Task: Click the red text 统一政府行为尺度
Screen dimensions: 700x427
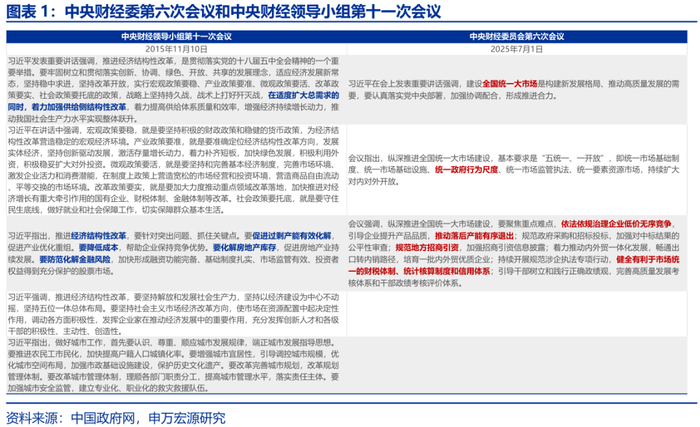Action: pyautogui.click(x=466, y=170)
